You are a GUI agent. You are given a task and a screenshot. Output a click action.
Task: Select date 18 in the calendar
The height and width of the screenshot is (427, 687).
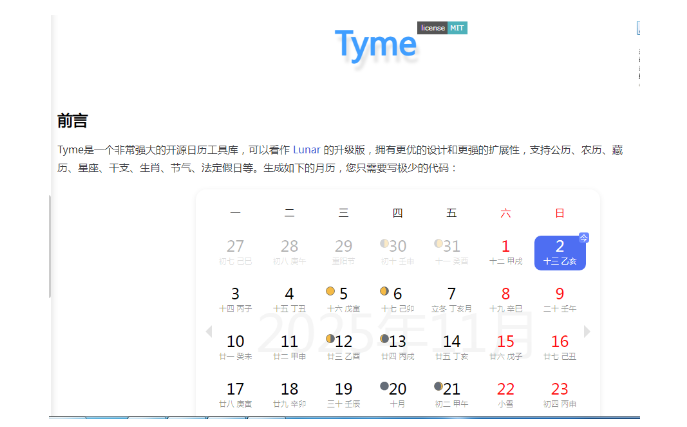(289, 395)
